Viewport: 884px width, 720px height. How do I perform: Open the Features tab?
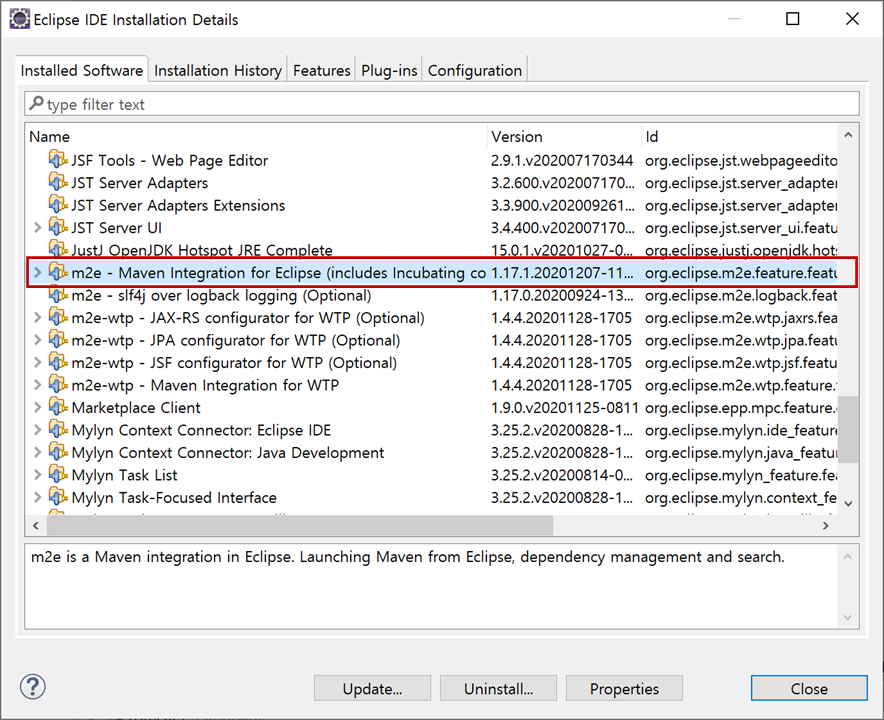point(321,70)
